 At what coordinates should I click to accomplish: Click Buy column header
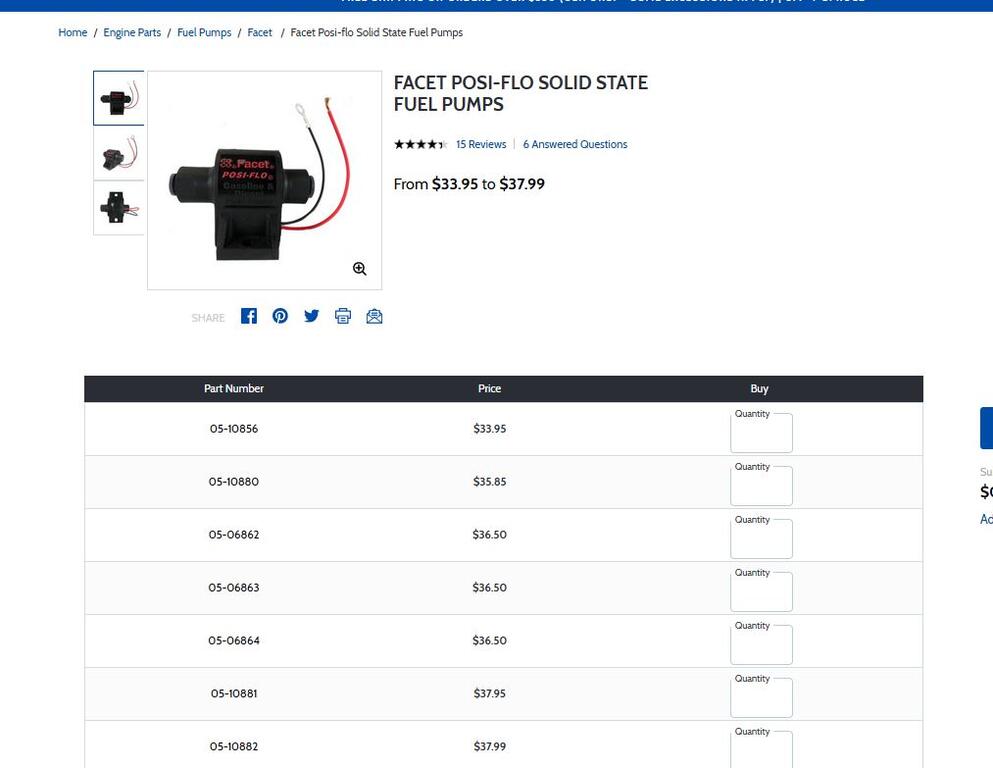(x=759, y=389)
